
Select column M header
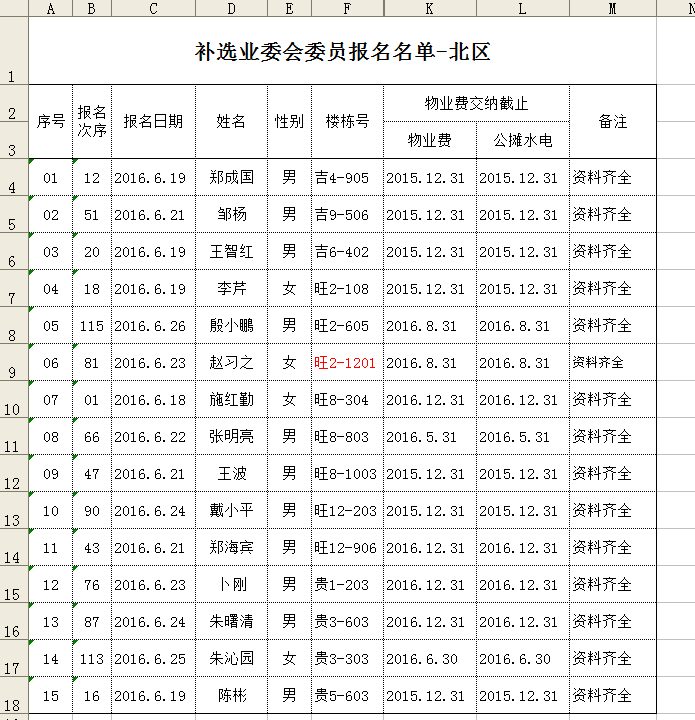point(612,8)
